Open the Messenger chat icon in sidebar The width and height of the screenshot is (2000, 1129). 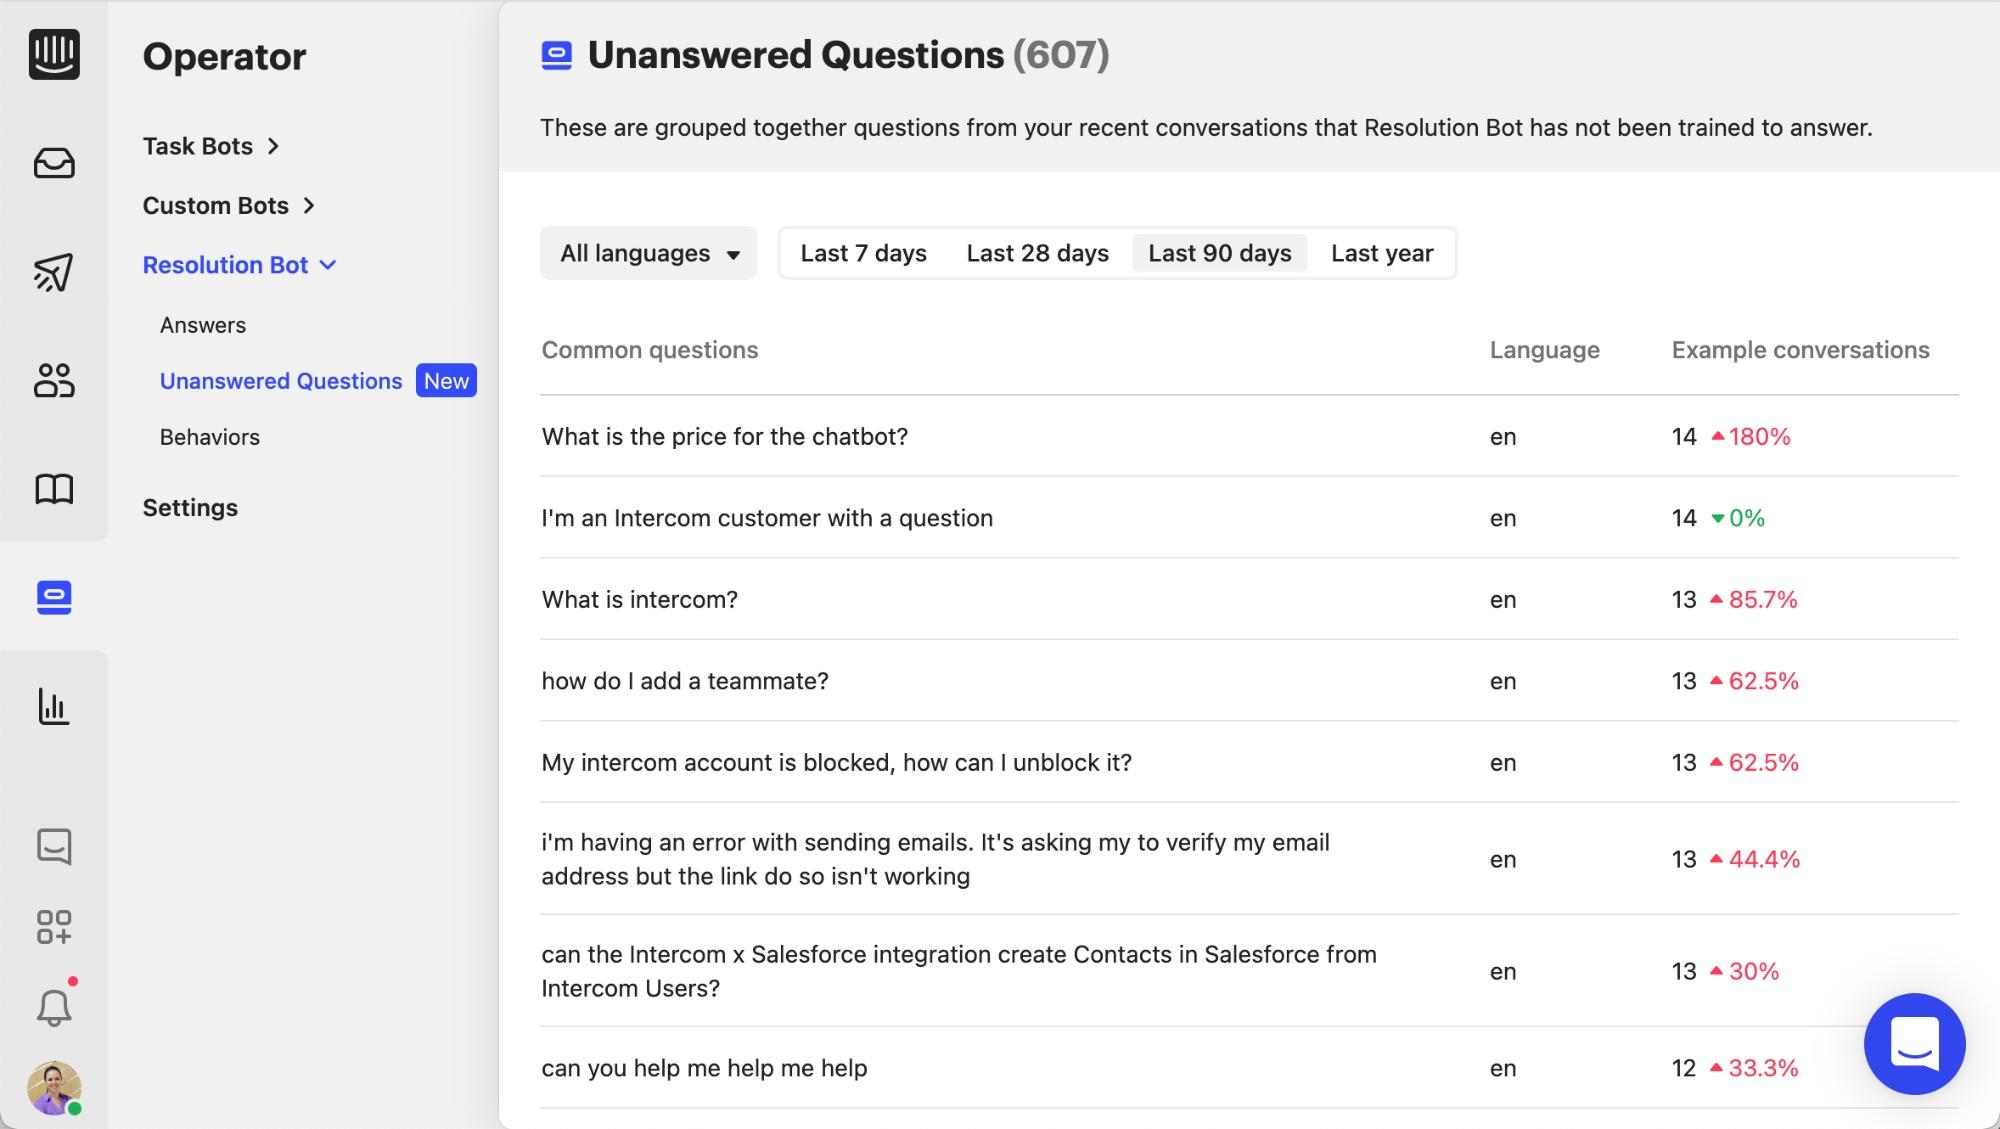tap(54, 846)
